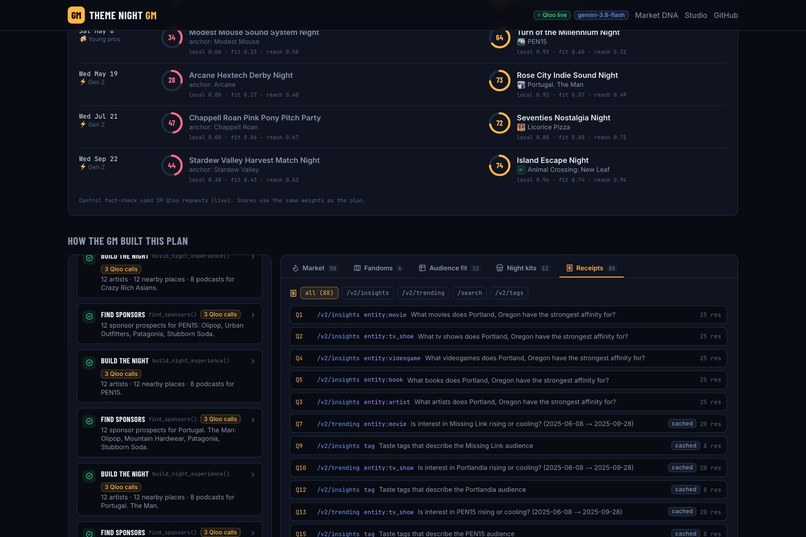Click the receipt icon beside filter chips

[x=293, y=293]
